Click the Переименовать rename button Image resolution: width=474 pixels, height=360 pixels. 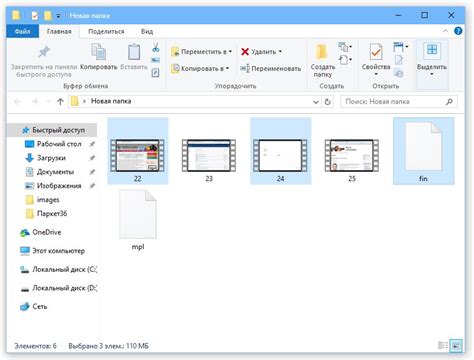pos(271,68)
